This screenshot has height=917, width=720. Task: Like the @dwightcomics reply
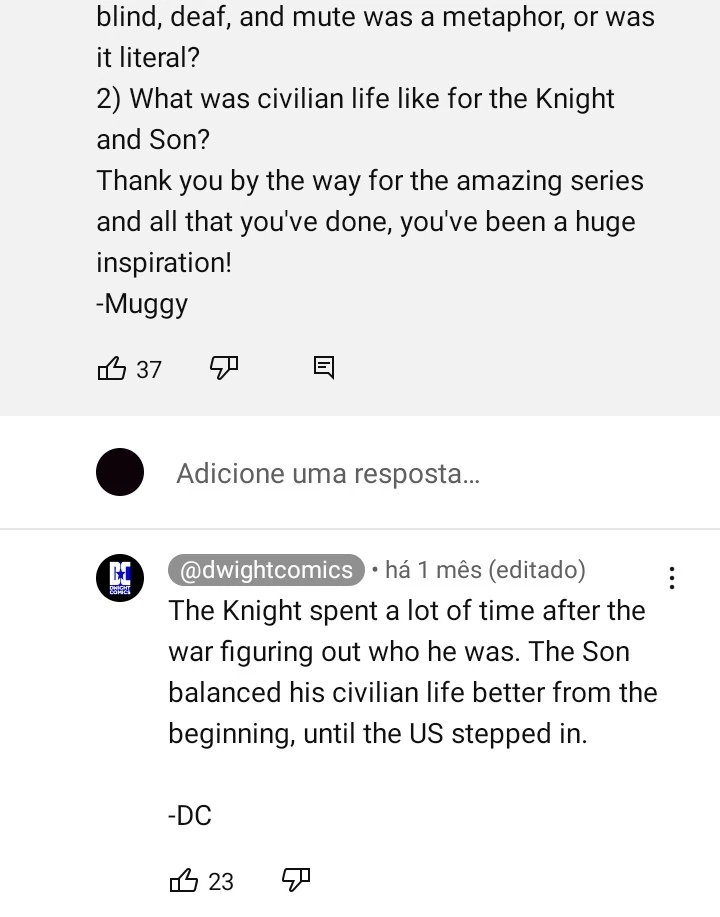(184, 880)
